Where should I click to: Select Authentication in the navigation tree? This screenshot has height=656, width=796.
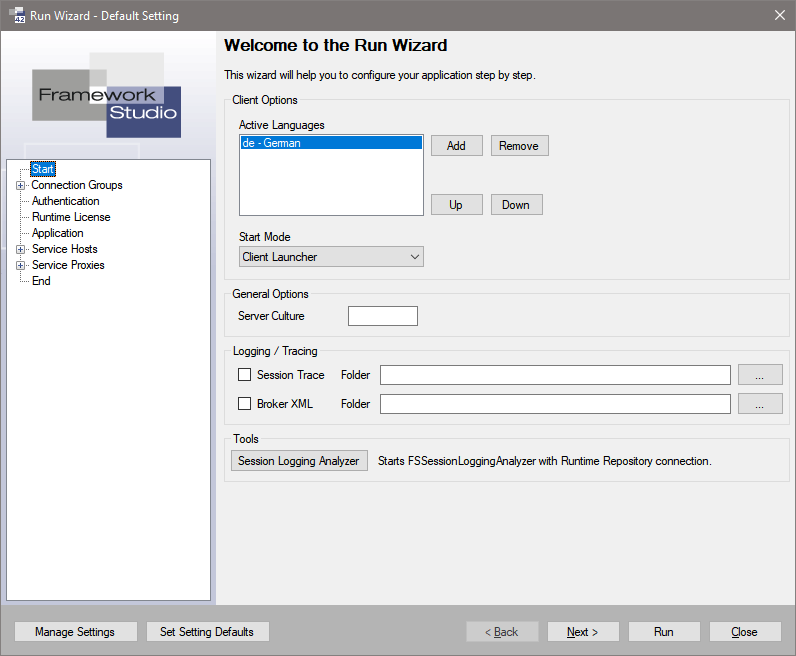click(65, 201)
